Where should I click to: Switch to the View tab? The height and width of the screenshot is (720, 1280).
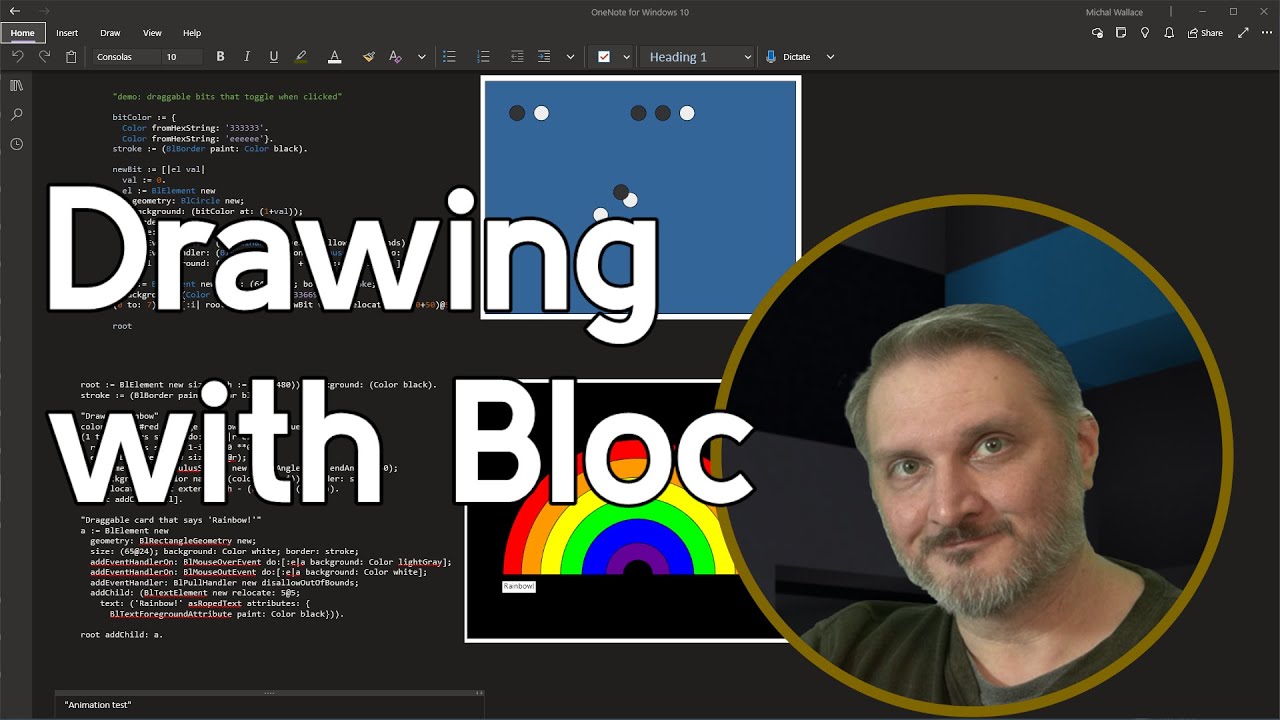[x=152, y=33]
